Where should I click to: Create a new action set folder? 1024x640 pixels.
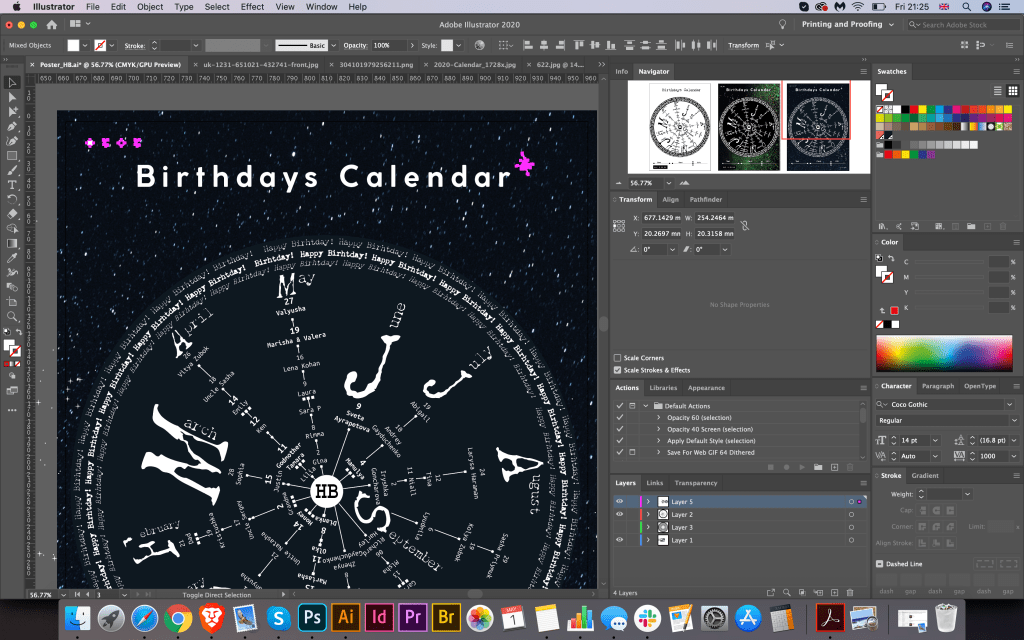tap(817, 467)
